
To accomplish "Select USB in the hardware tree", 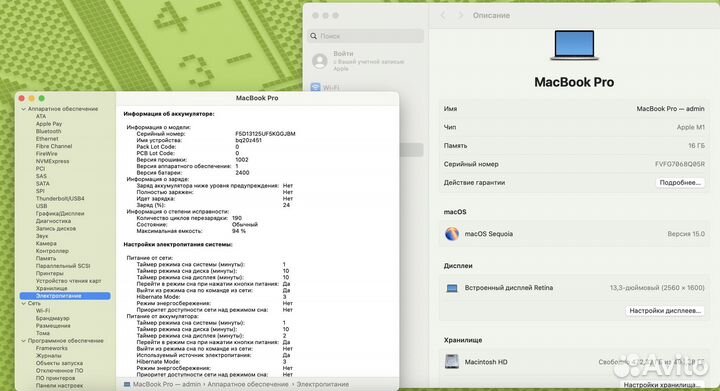I will click(41, 206).
